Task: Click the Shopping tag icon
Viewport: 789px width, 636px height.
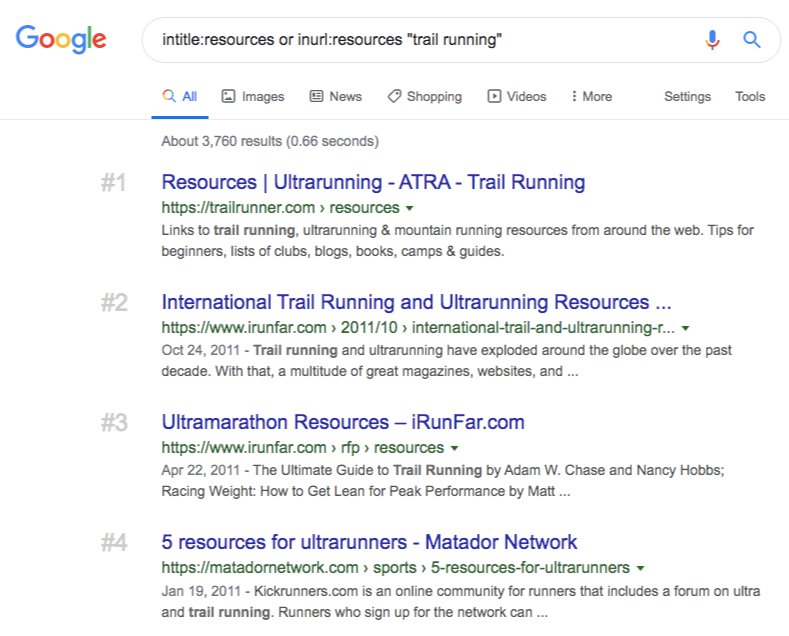Action: coord(394,96)
